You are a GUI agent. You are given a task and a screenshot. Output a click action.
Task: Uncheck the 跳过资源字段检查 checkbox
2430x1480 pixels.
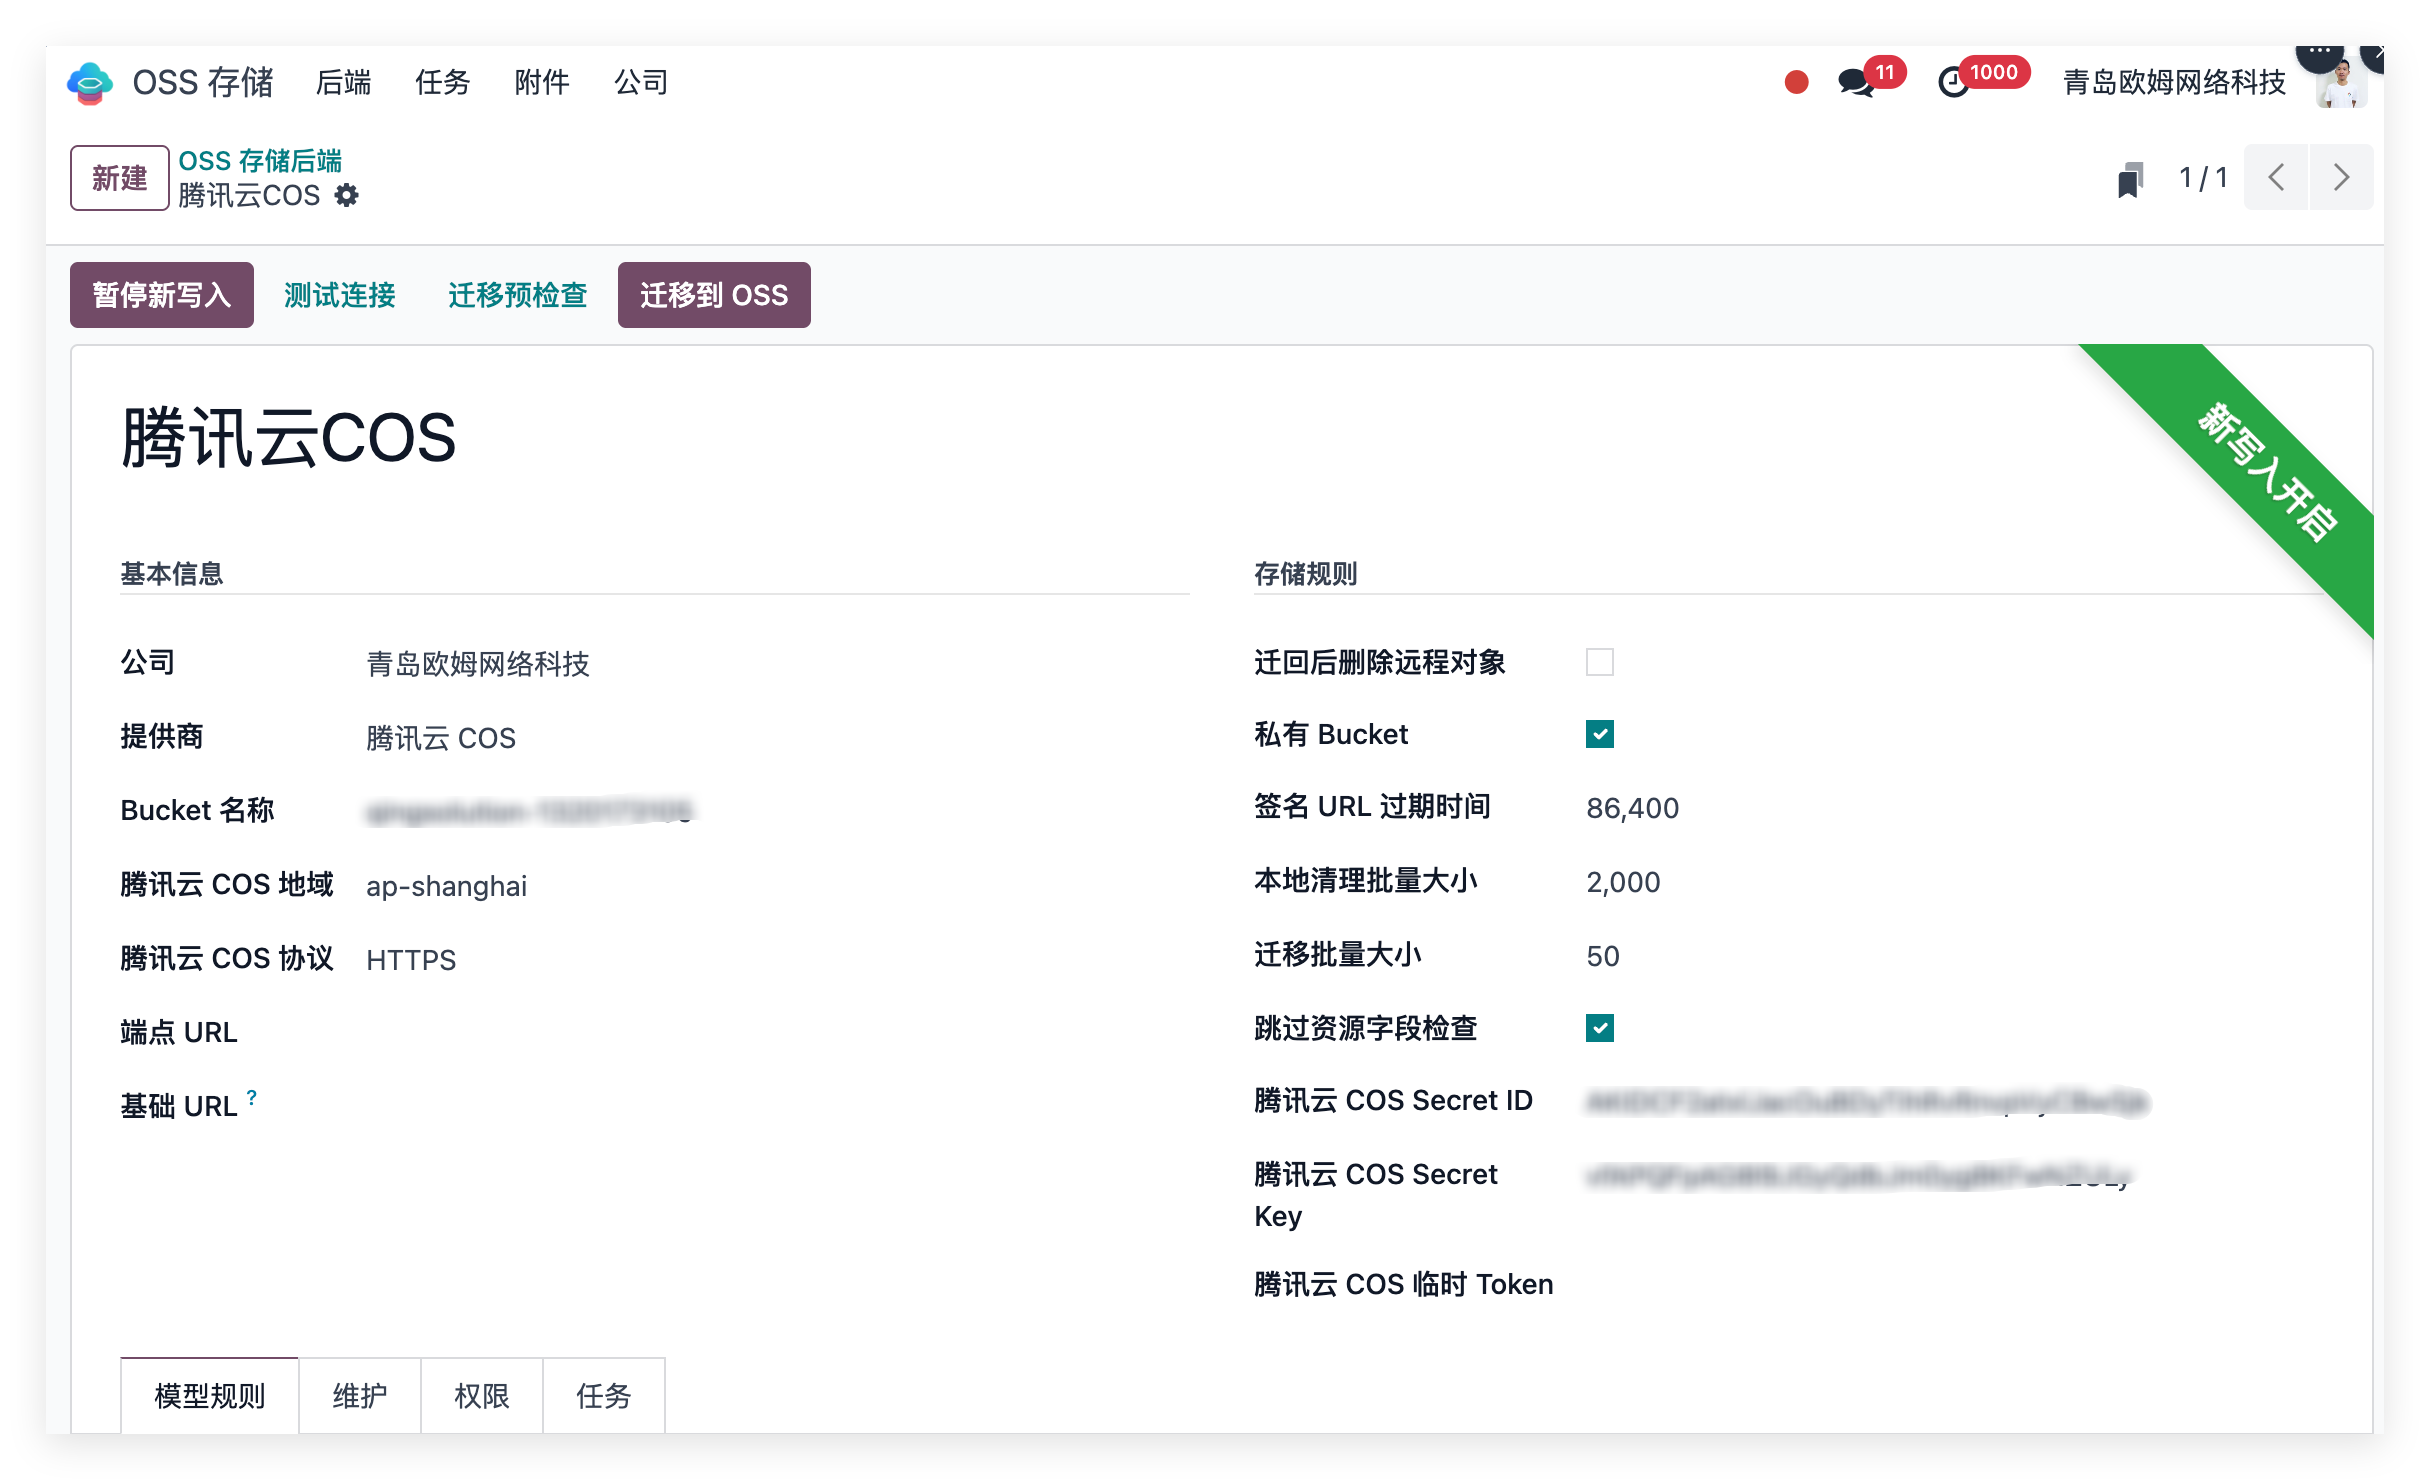point(1599,1028)
